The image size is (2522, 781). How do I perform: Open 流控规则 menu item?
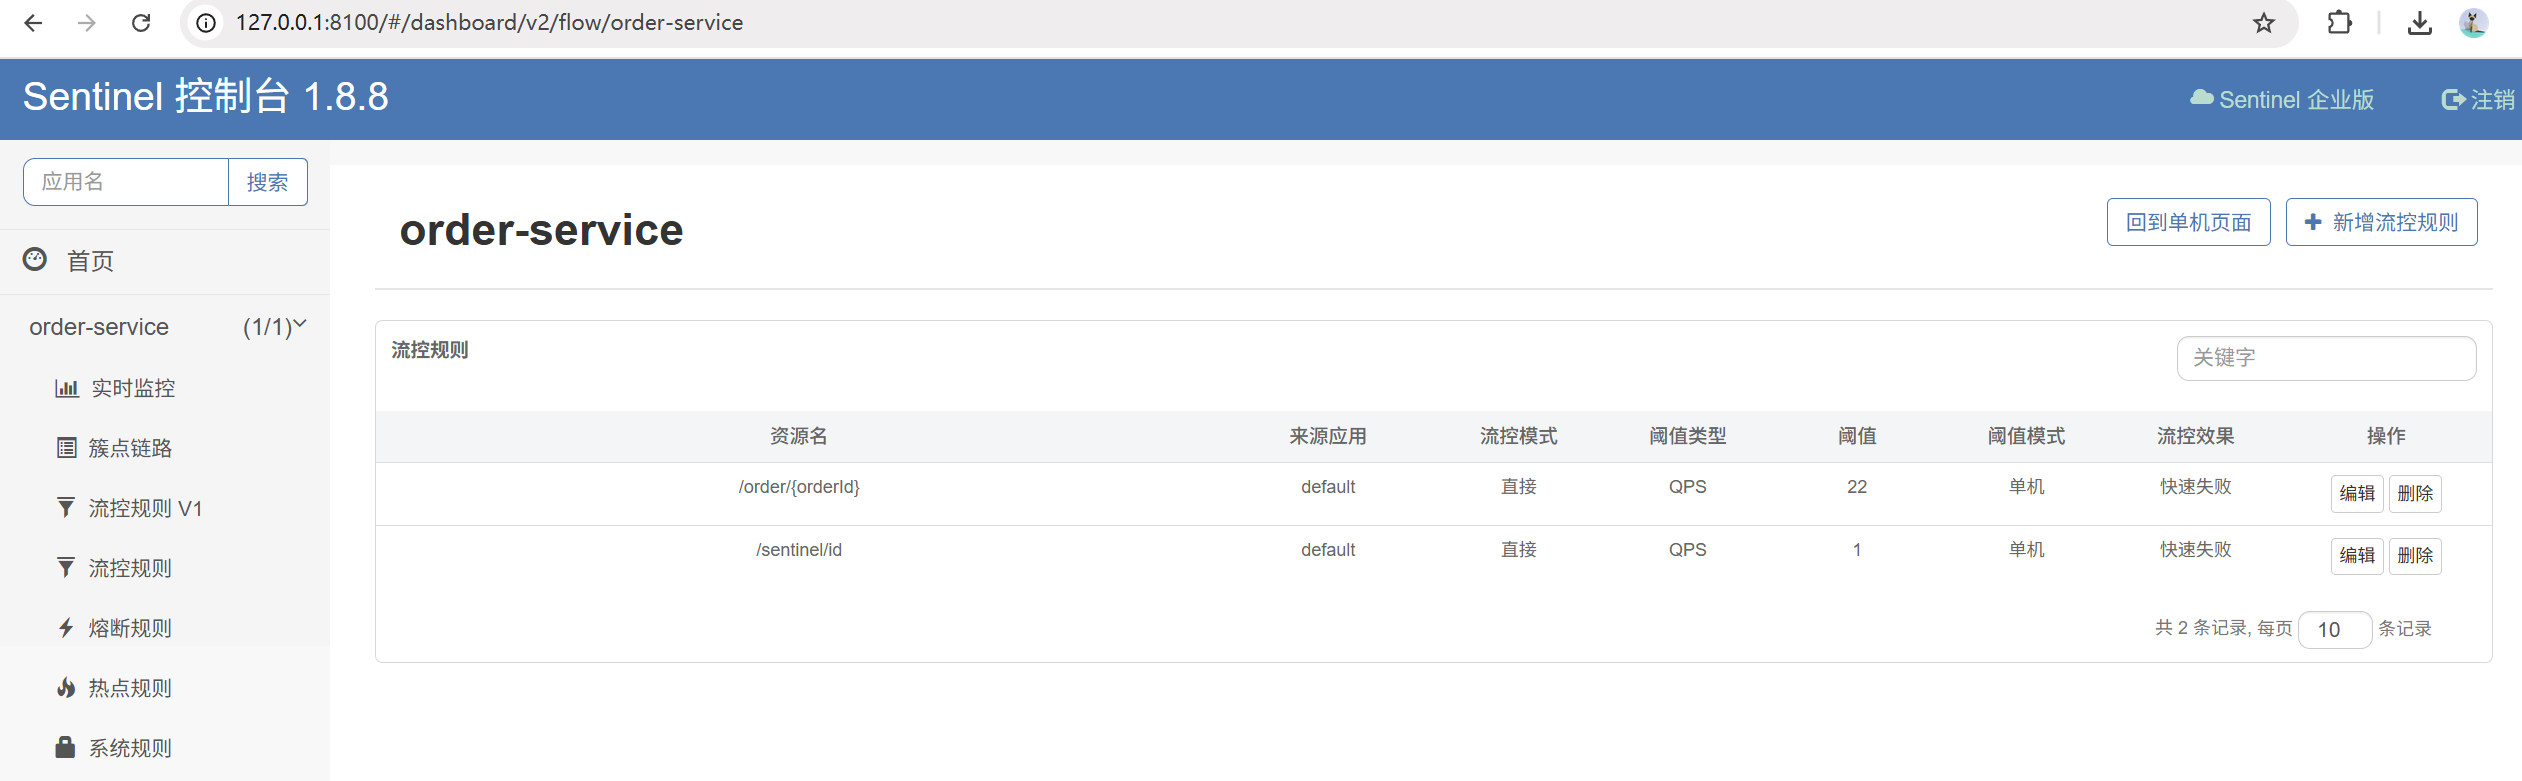click(130, 569)
